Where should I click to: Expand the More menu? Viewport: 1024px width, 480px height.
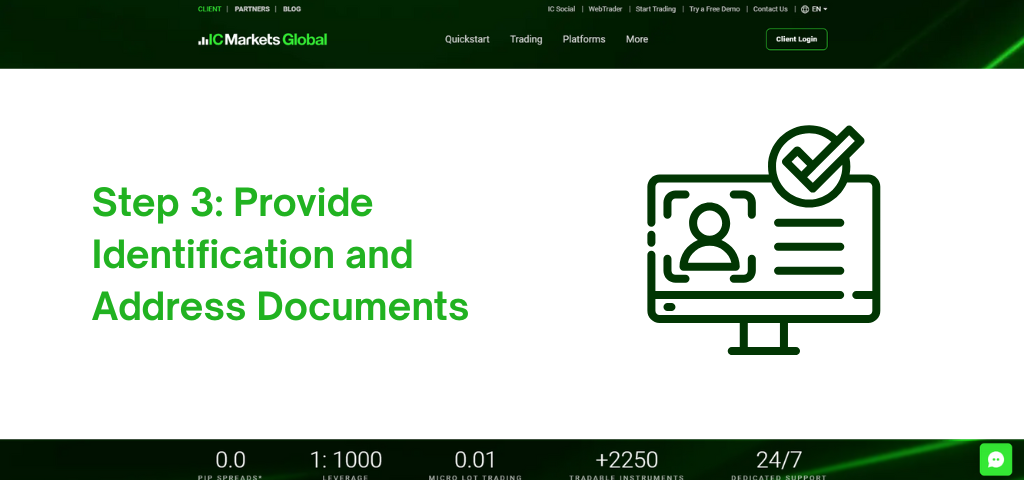(x=637, y=39)
